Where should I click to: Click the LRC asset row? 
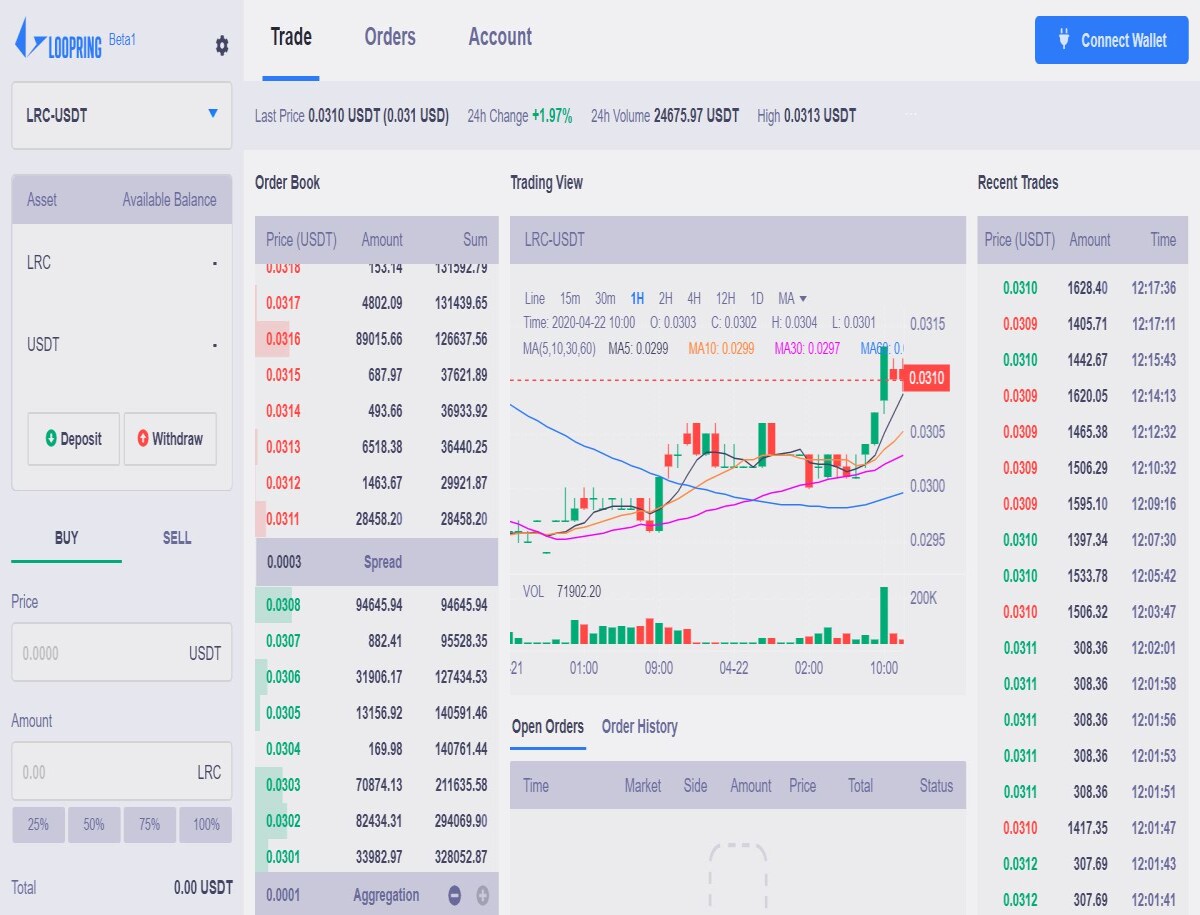pos(122,263)
